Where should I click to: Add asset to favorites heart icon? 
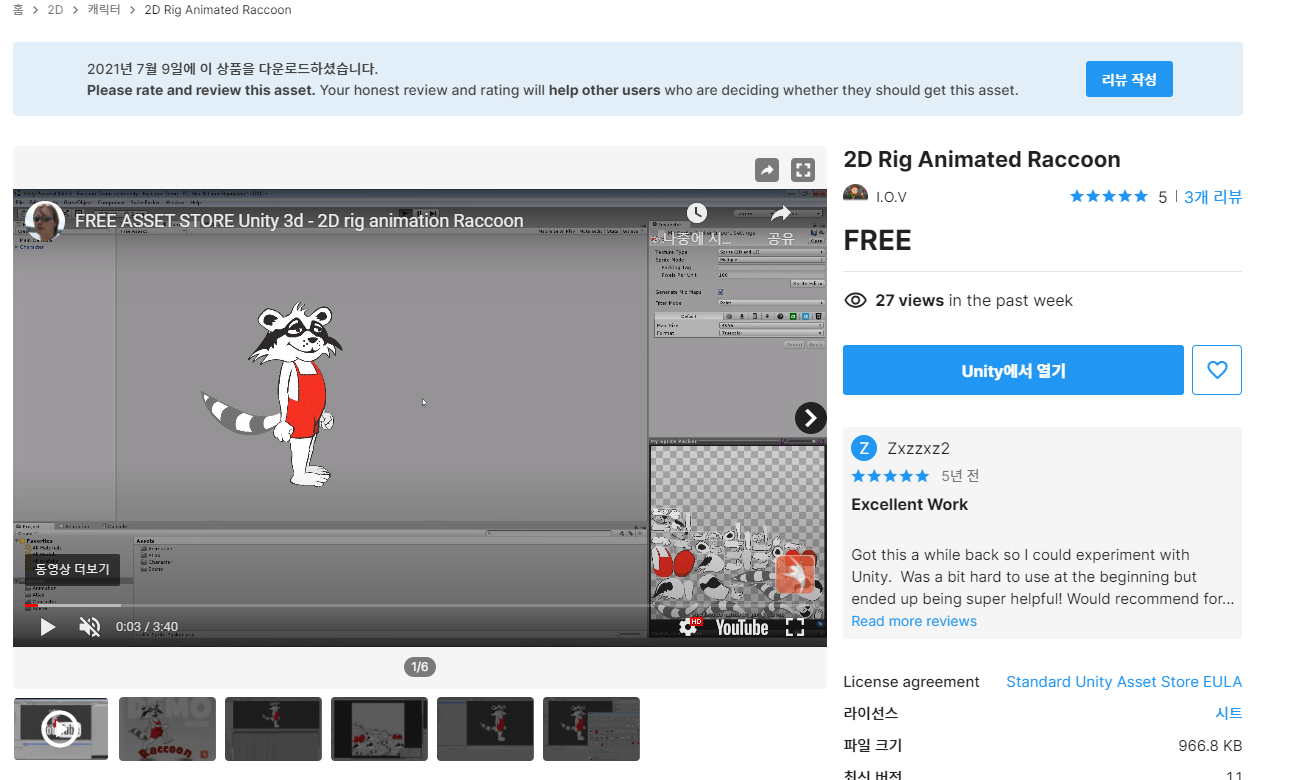(x=1217, y=370)
